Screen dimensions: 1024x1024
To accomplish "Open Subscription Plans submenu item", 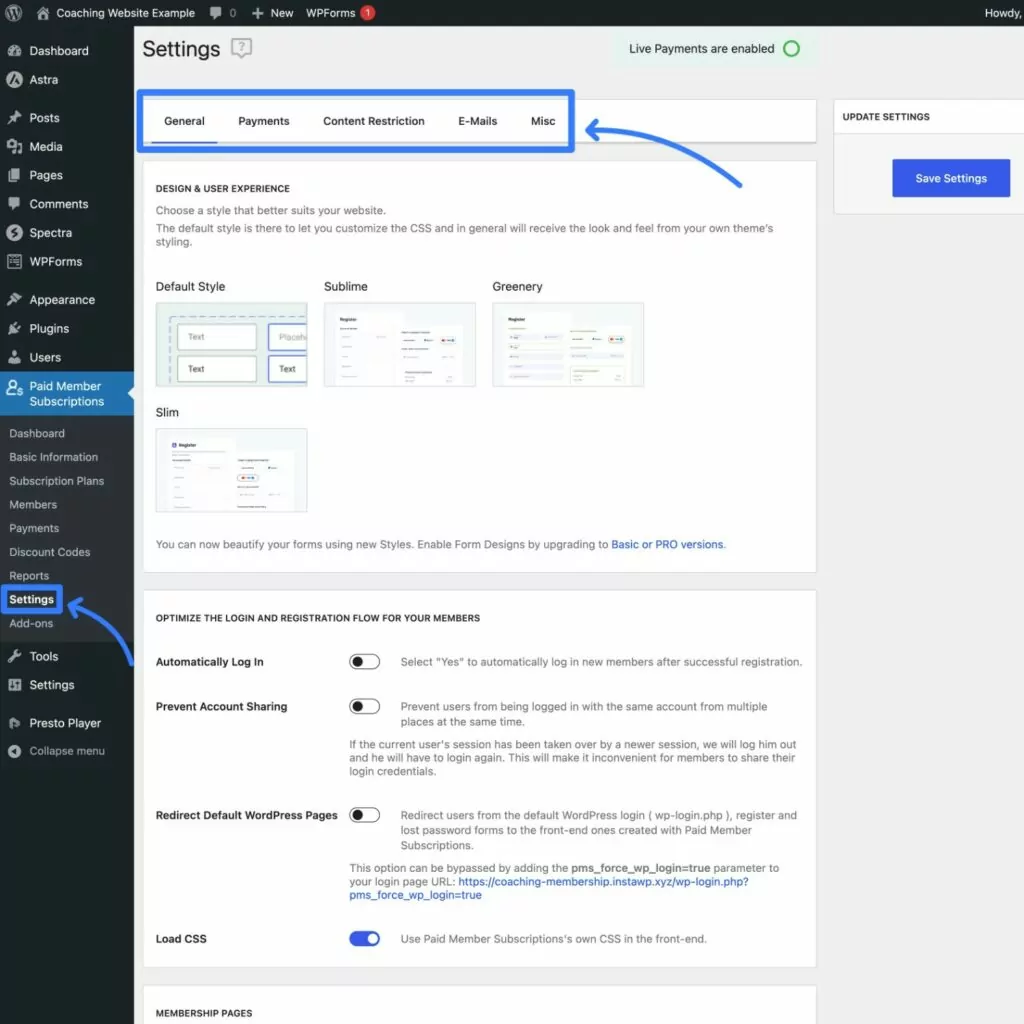I will [x=57, y=481].
